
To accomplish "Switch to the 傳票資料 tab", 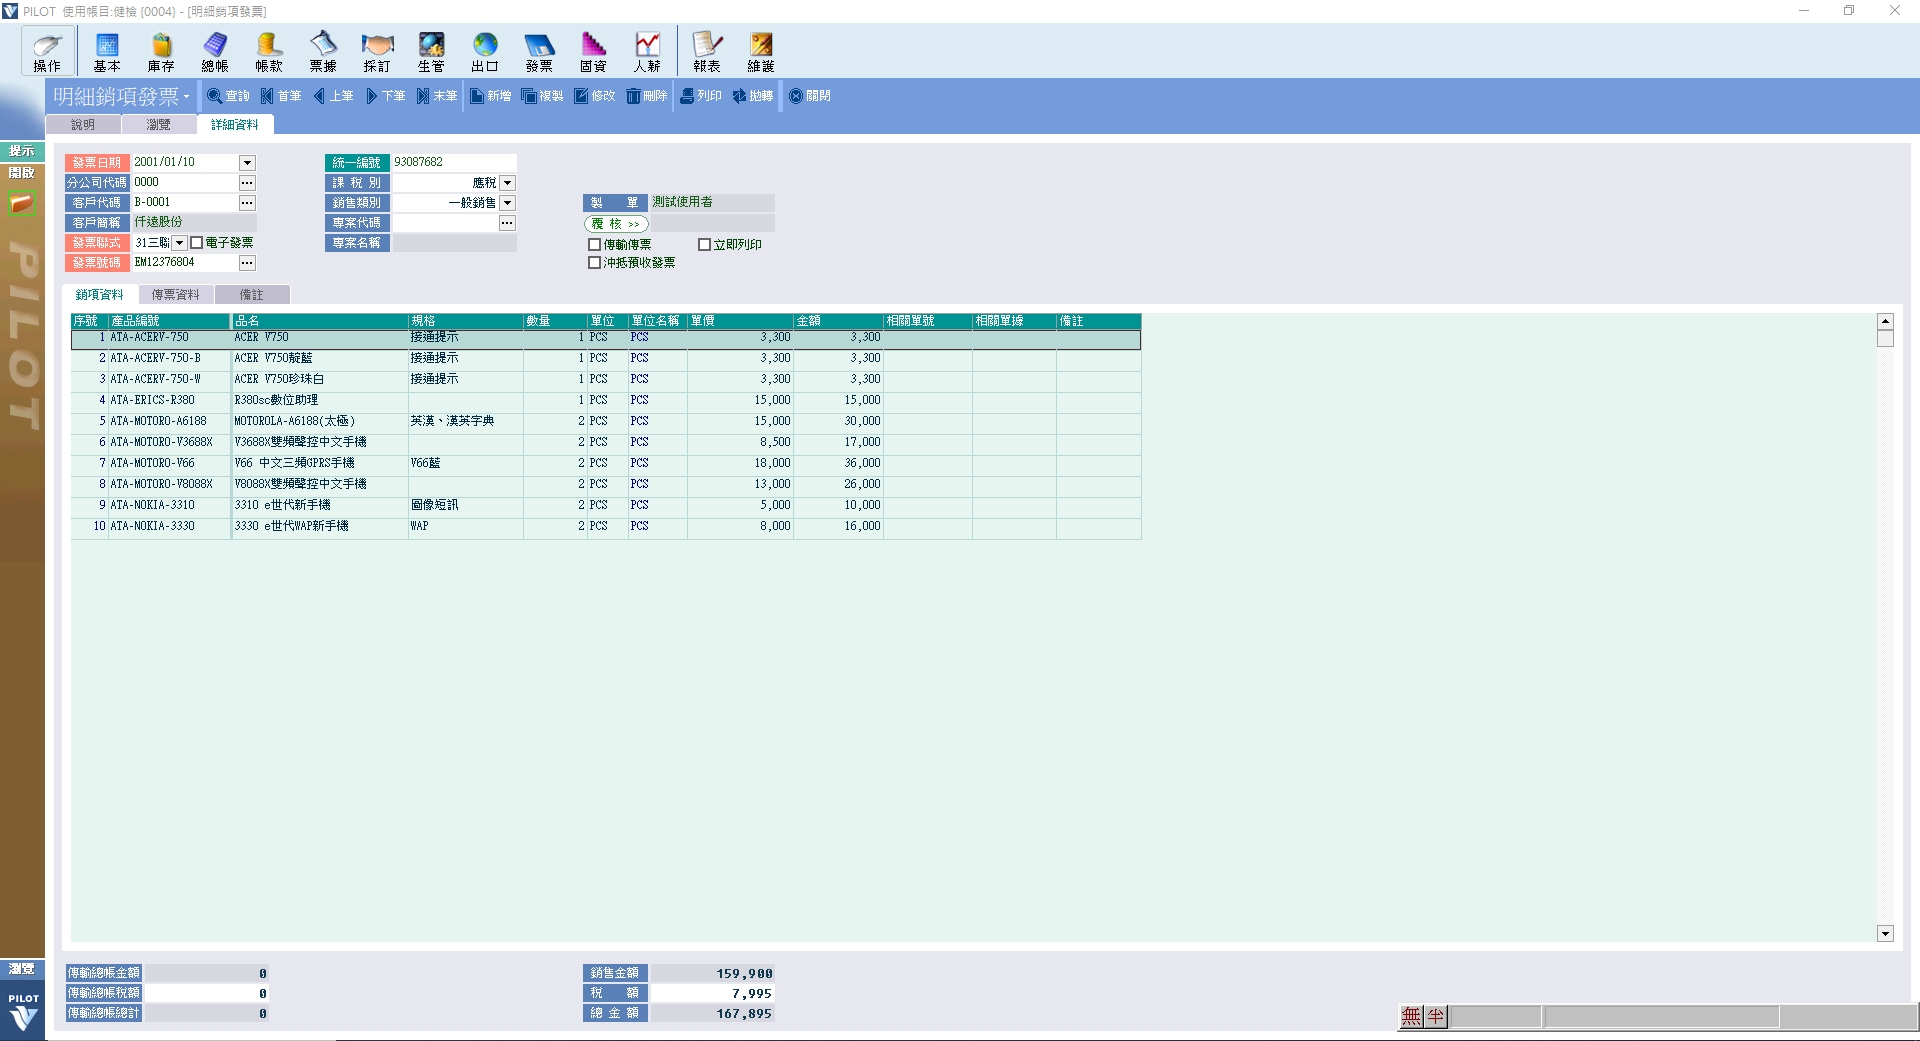I will coord(176,295).
